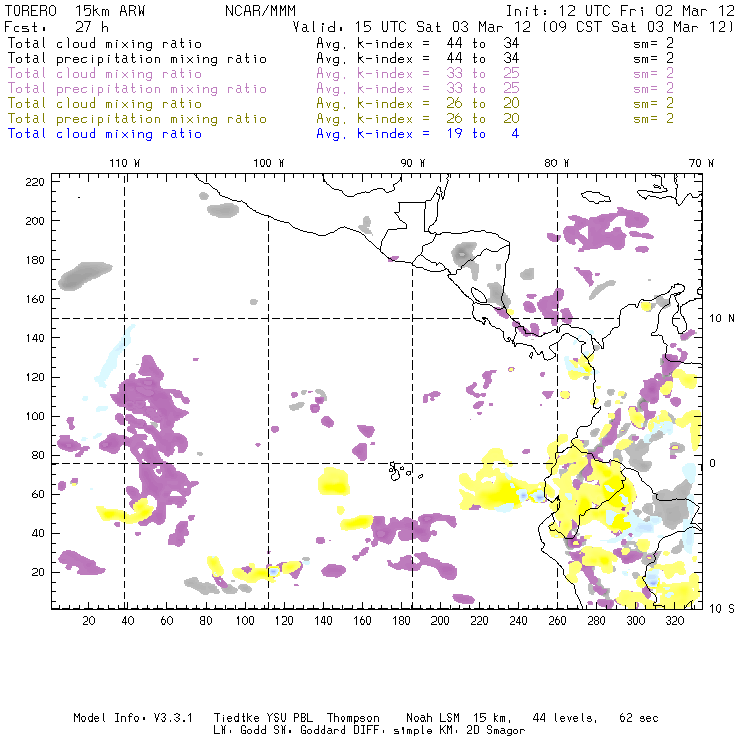Select the 'Valid: 15 UTC Sat 03 Mar 12' text

pyautogui.click(x=412, y=27)
